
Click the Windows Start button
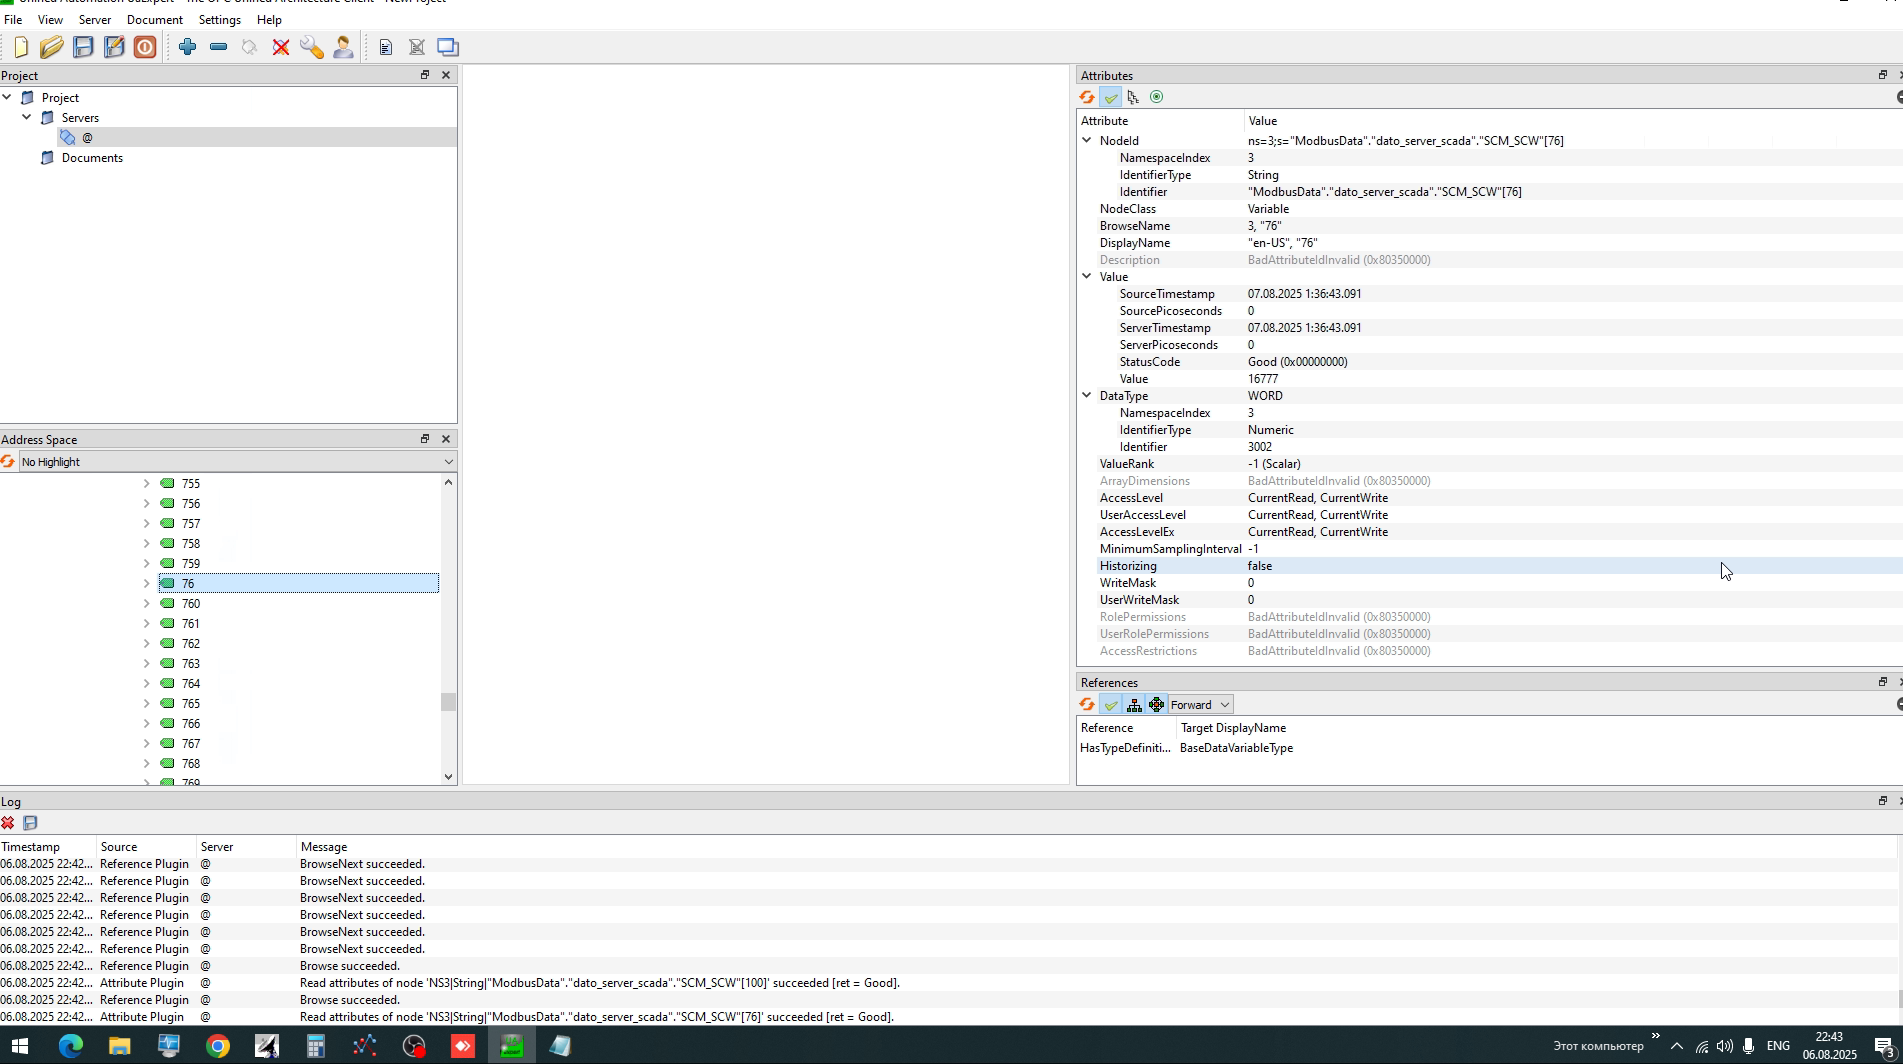click(20, 1046)
